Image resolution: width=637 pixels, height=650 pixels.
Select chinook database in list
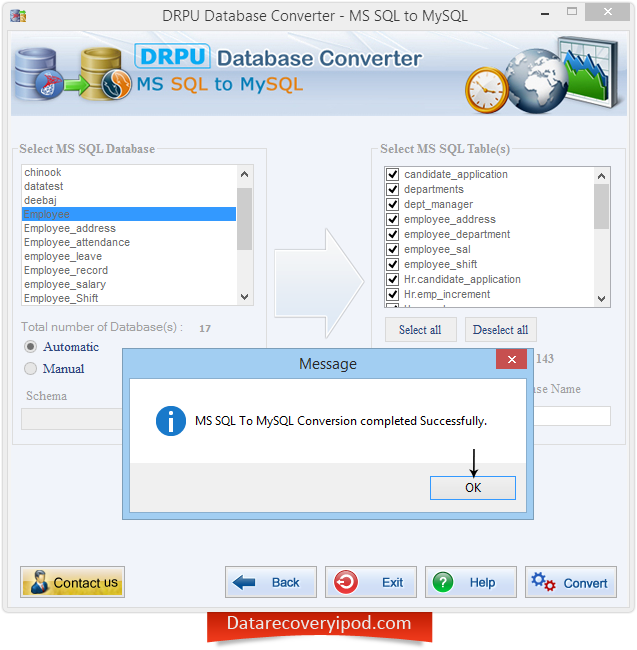tap(129, 172)
